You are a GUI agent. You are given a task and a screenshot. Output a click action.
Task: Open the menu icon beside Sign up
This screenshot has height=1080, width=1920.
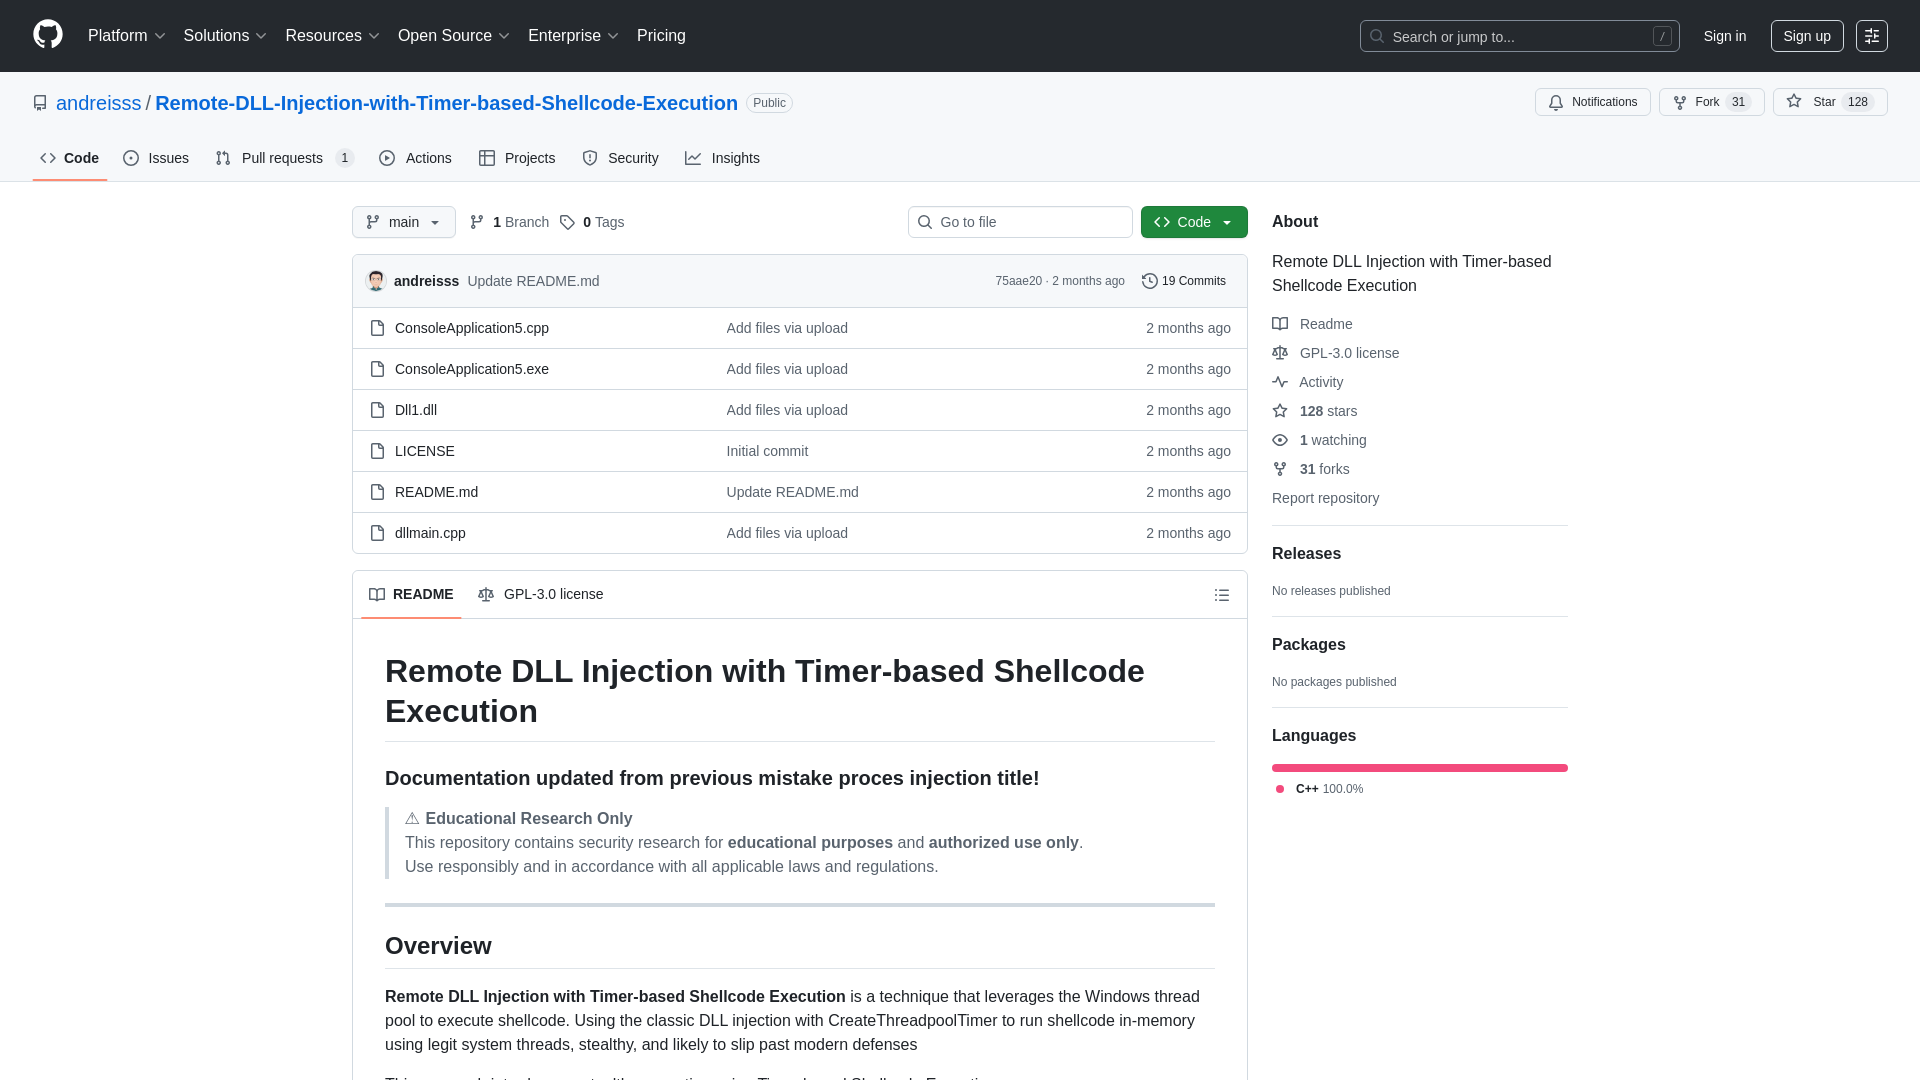pyautogui.click(x=1872, y=36)
